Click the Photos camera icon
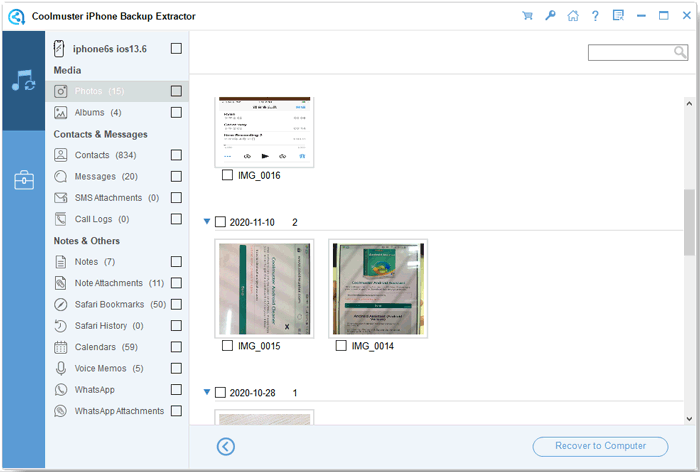Viewport: 700px width, 472px height. click(x=61, y=92)
